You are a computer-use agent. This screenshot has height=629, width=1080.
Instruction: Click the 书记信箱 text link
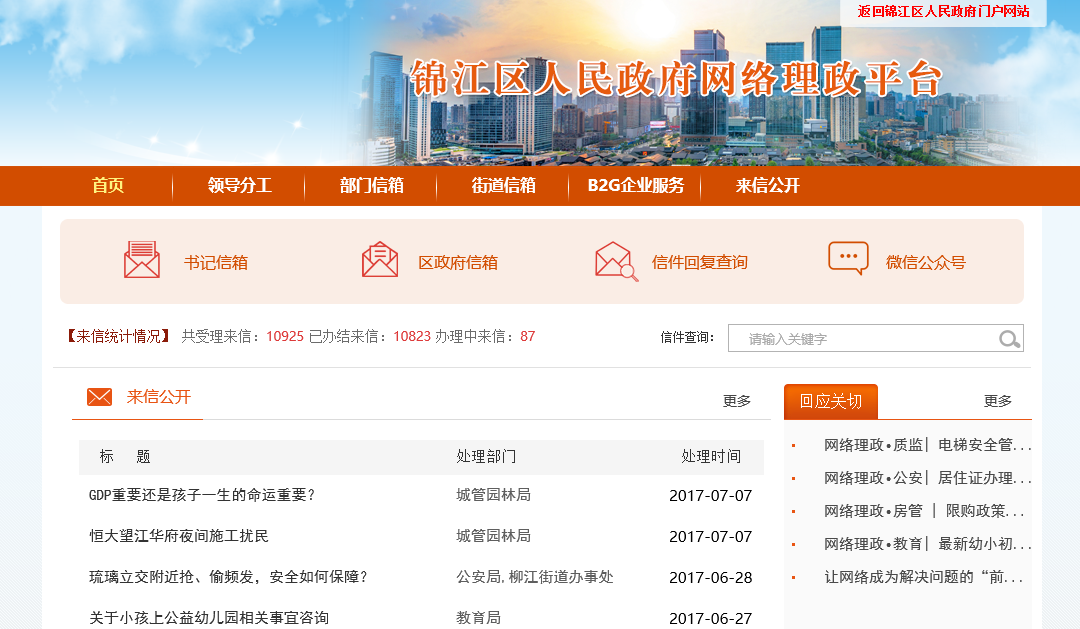[x=216, y=262]
